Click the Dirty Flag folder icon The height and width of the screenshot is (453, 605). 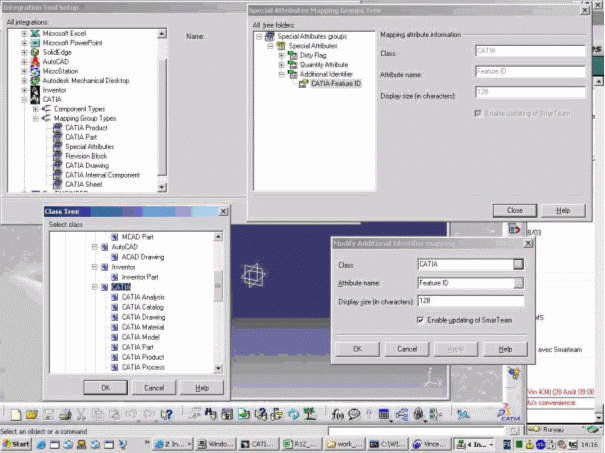pyautogui.click(x=292, y=55)
